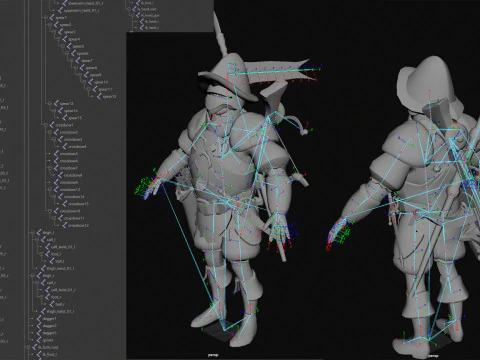Select the spear11 joint label
The image size is (480, 360).
[105, 89]
